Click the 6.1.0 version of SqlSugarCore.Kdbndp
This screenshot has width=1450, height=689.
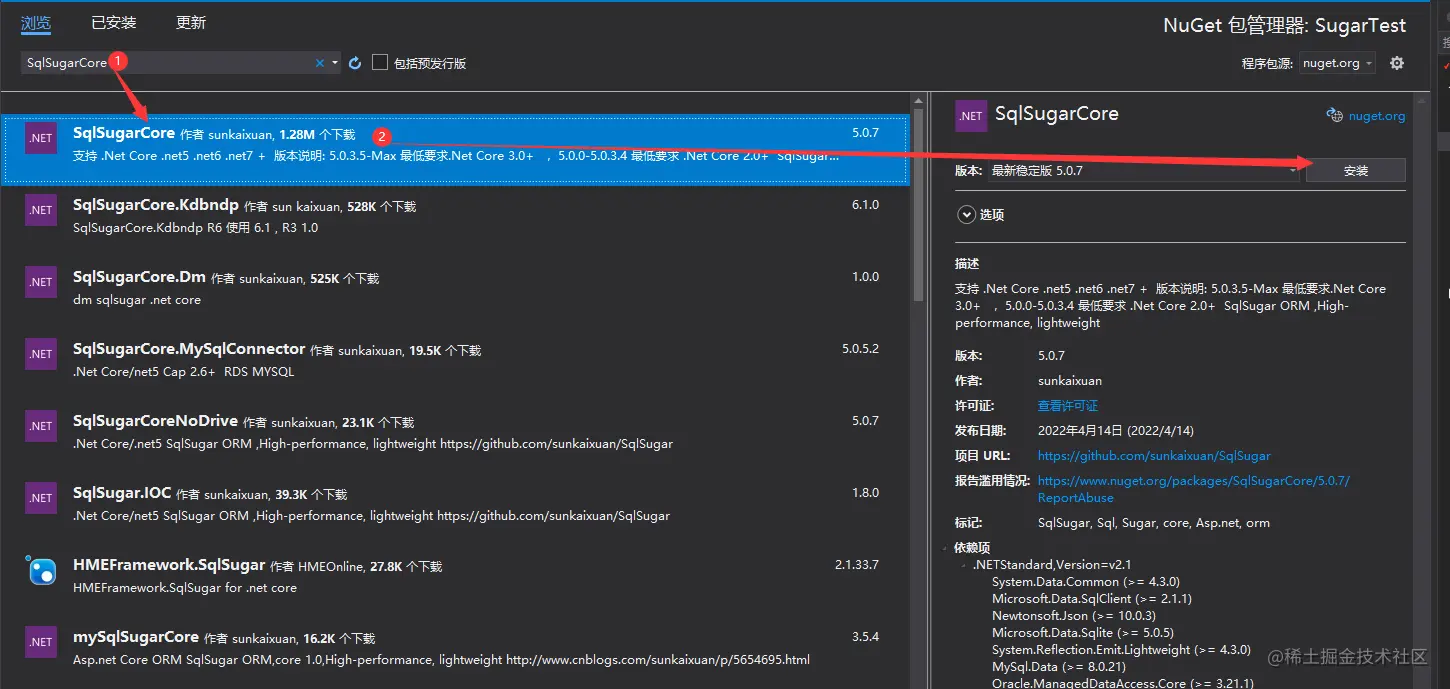click(x=865, y=205)
